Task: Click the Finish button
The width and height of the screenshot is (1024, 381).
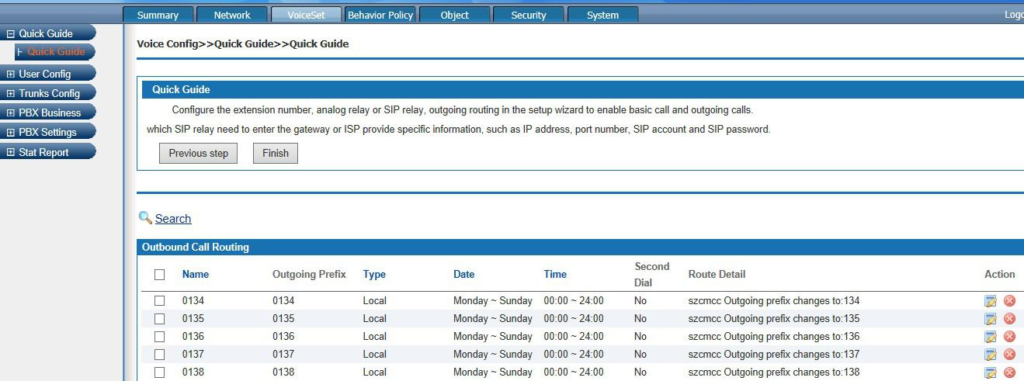Action: (x=275, y=153)
